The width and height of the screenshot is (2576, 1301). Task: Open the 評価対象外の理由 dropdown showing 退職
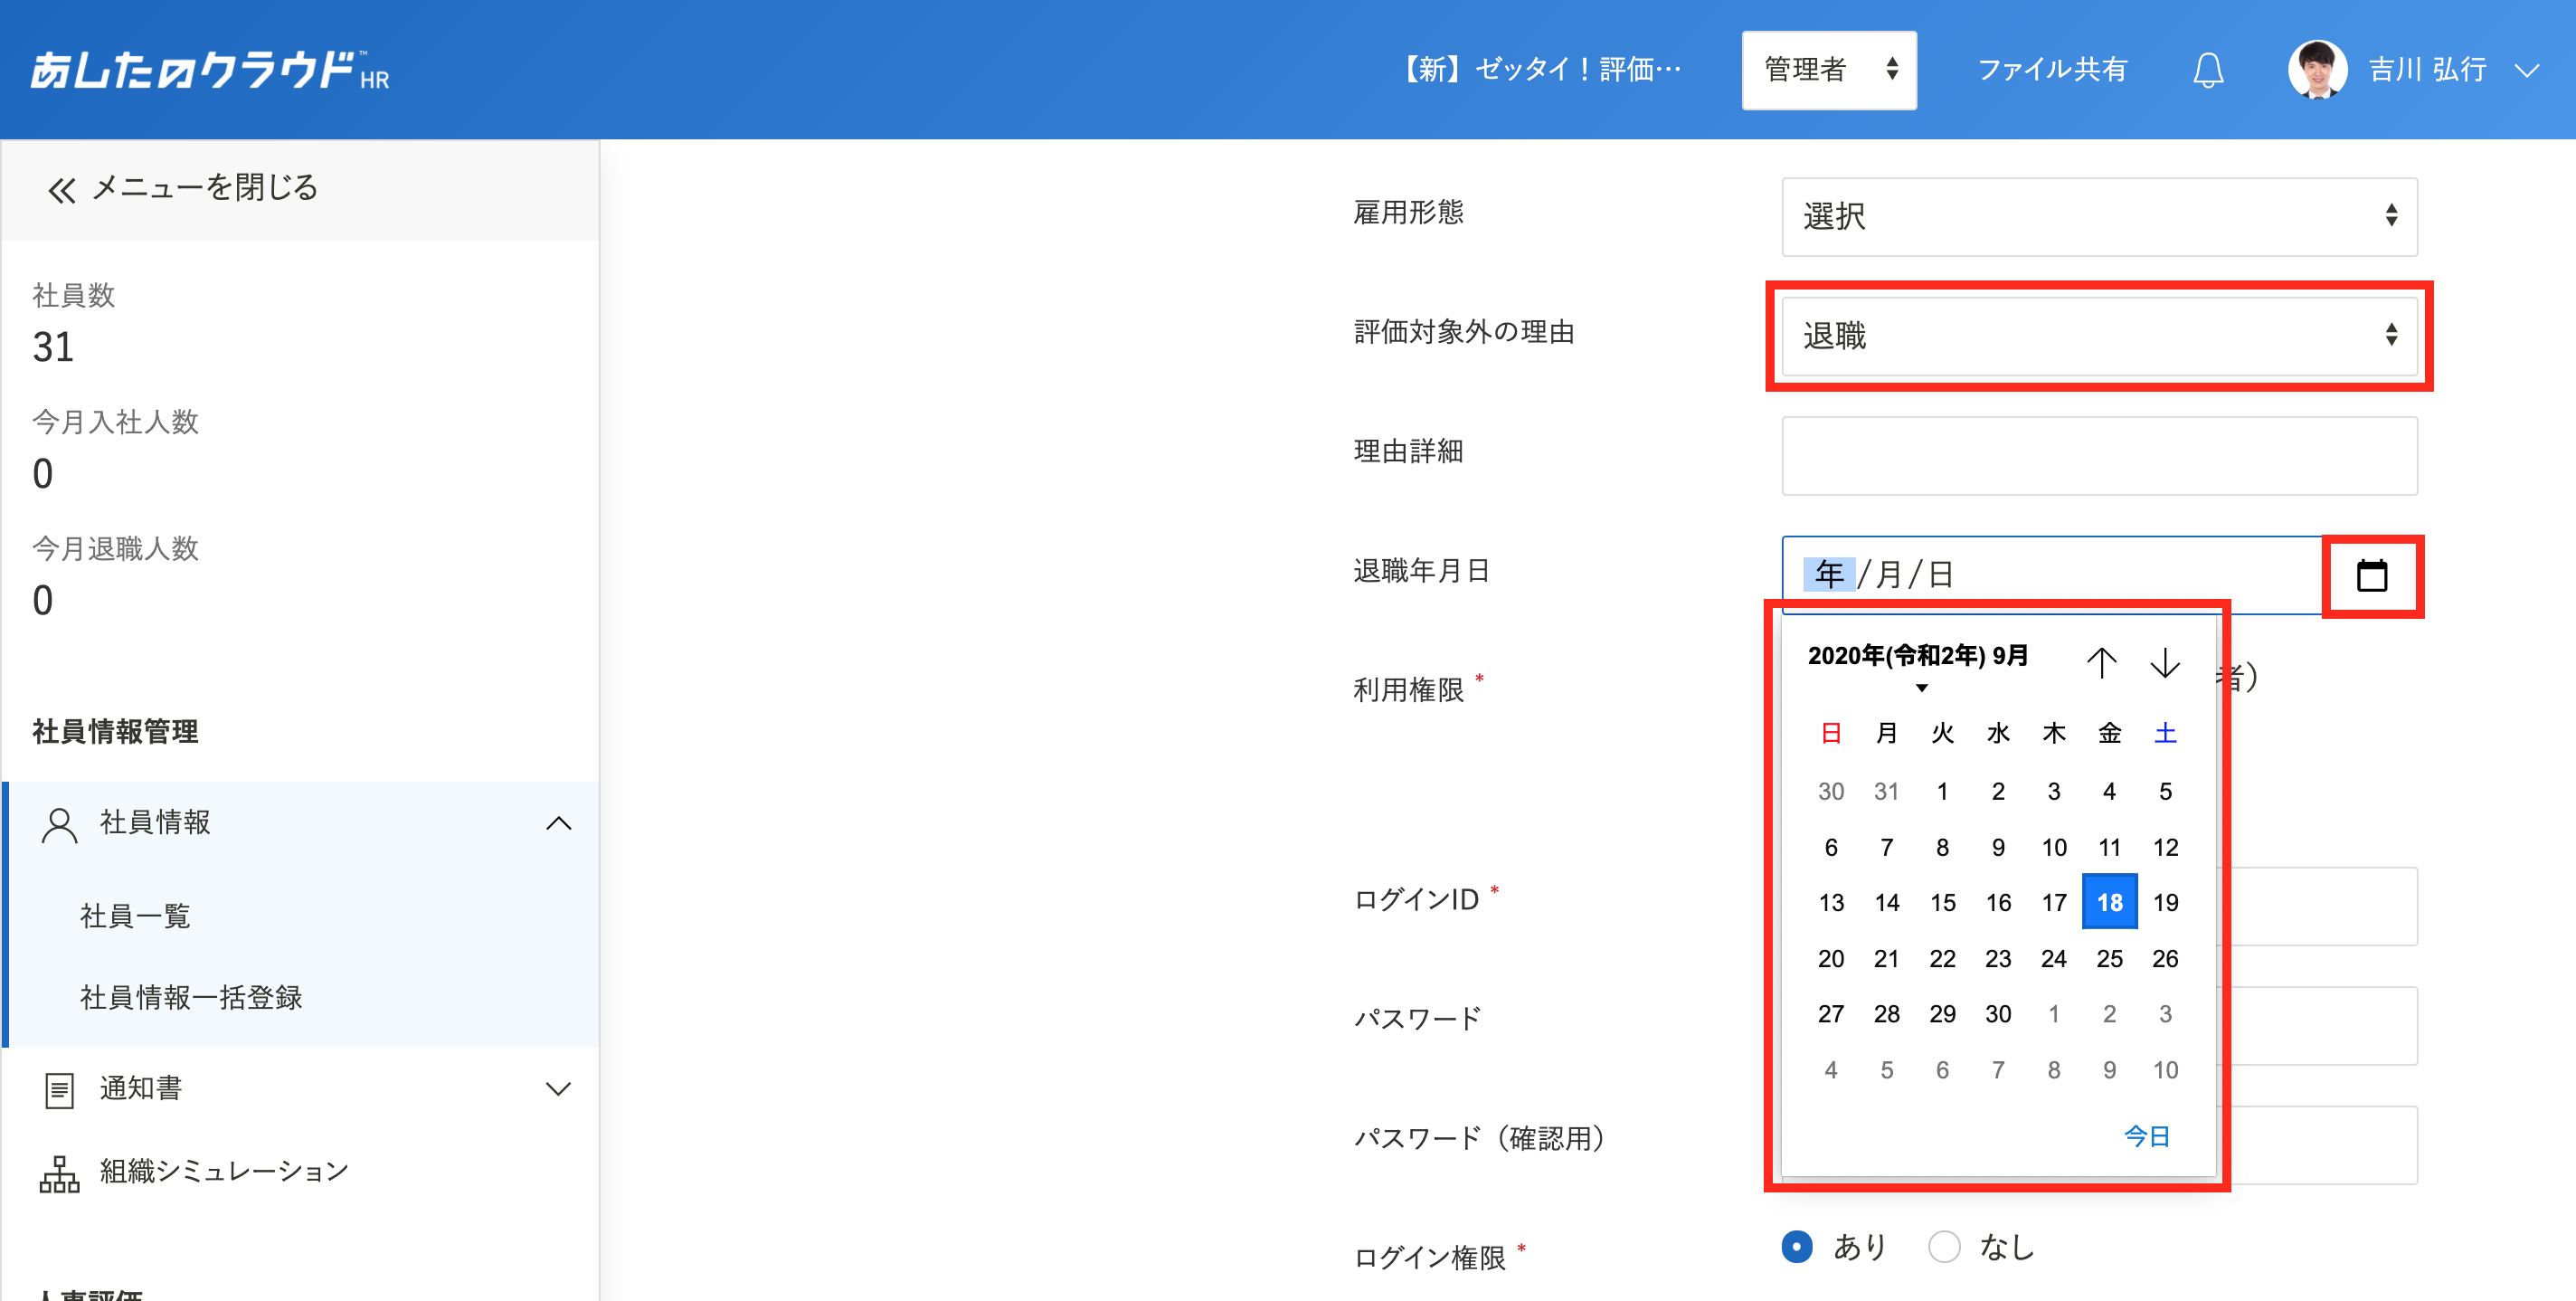tap(2099, 336)
